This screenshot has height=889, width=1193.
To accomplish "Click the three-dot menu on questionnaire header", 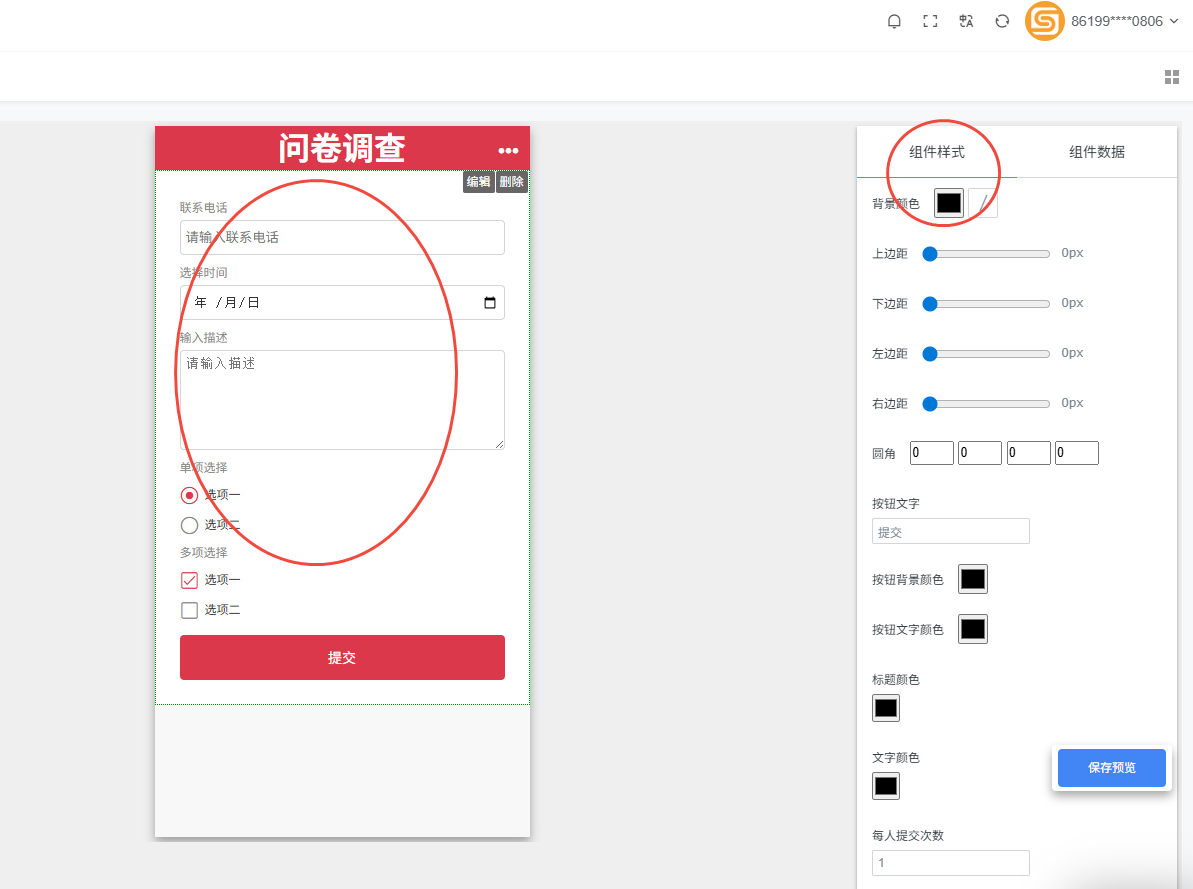I will point(508,150).
